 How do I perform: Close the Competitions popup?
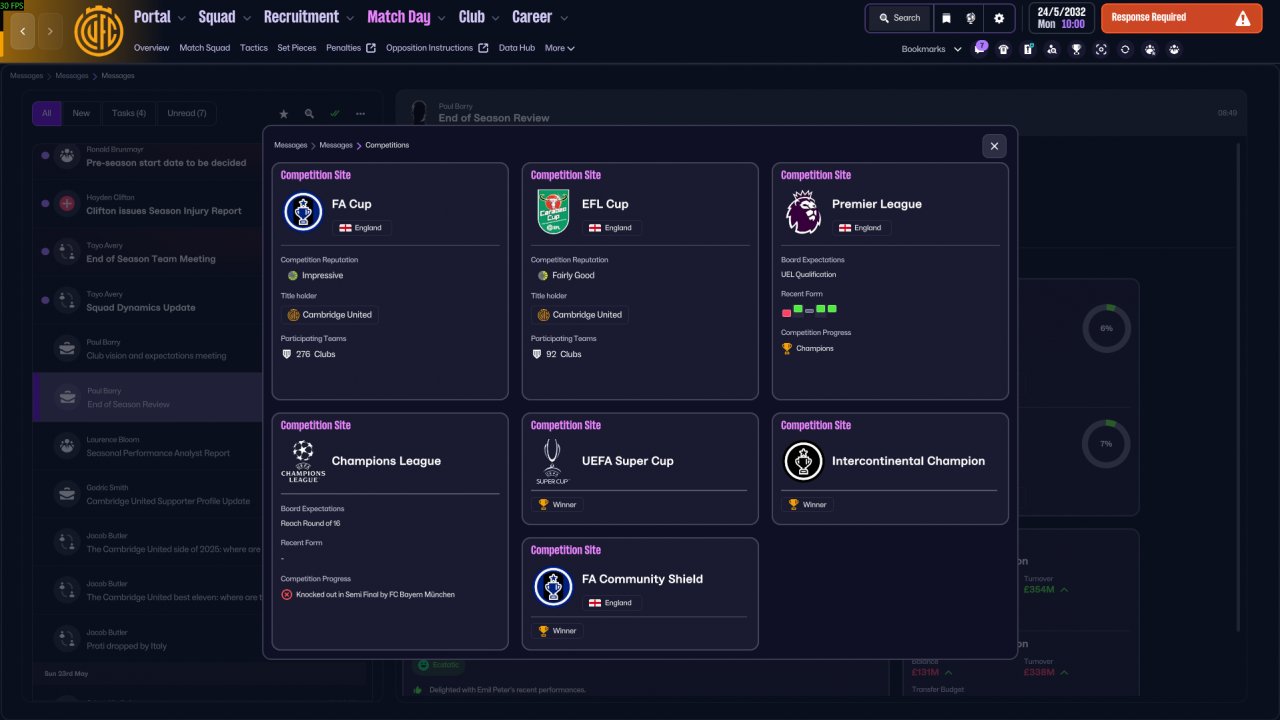[994, 146]
